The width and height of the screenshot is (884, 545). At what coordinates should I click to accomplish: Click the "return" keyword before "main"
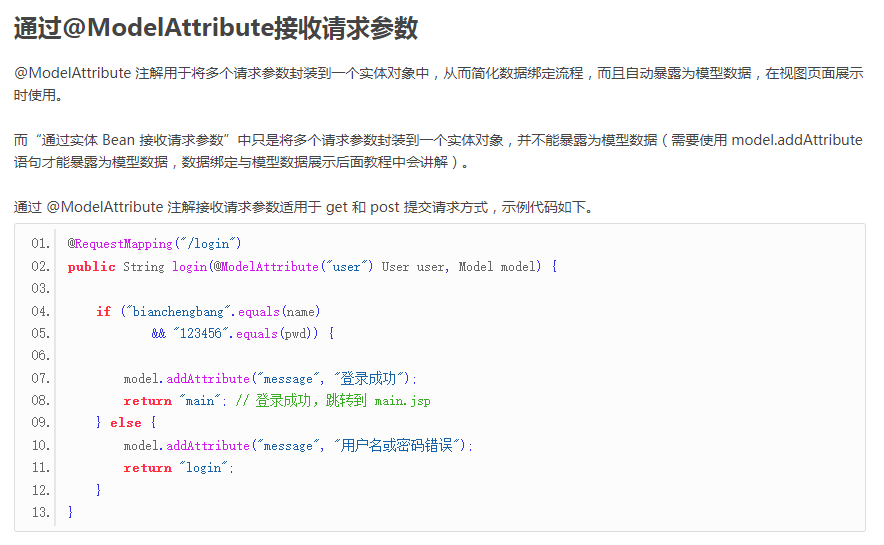tap(147, 401)
